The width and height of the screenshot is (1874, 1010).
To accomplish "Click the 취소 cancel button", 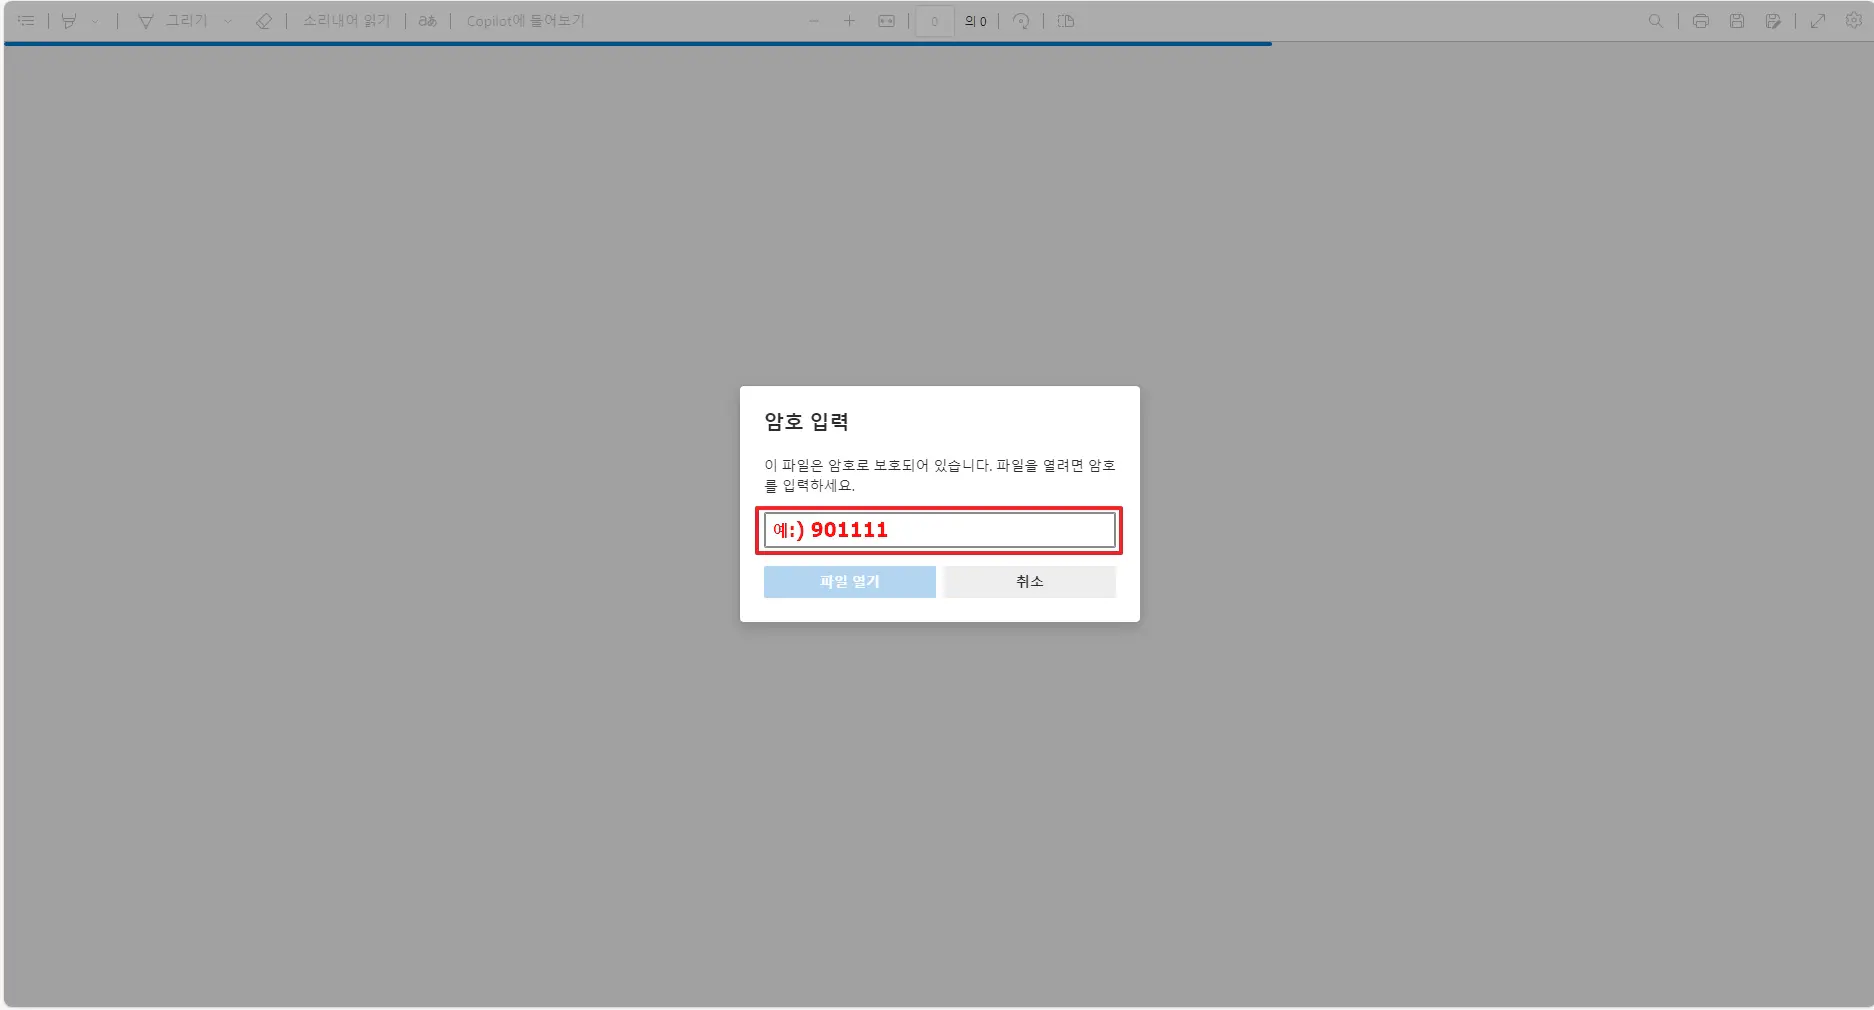I will (x=1030, y=582).
